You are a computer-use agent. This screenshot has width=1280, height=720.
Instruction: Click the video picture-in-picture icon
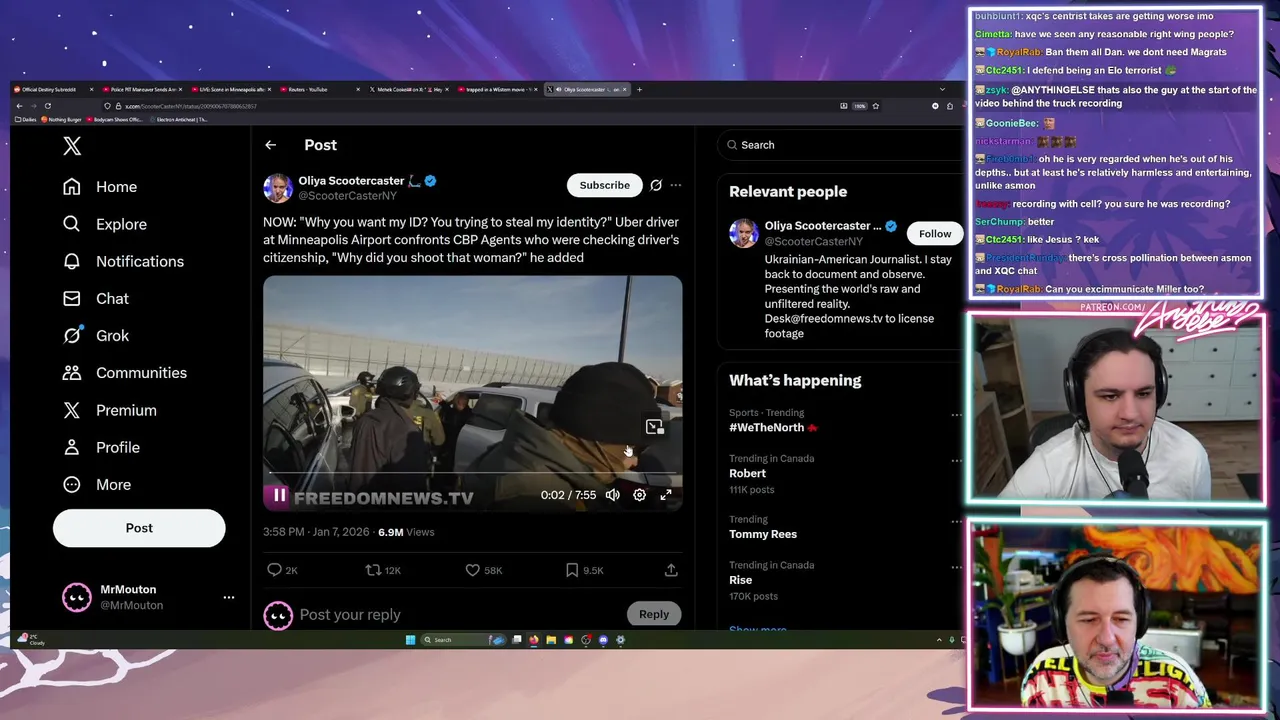click(x=654, y=427)
